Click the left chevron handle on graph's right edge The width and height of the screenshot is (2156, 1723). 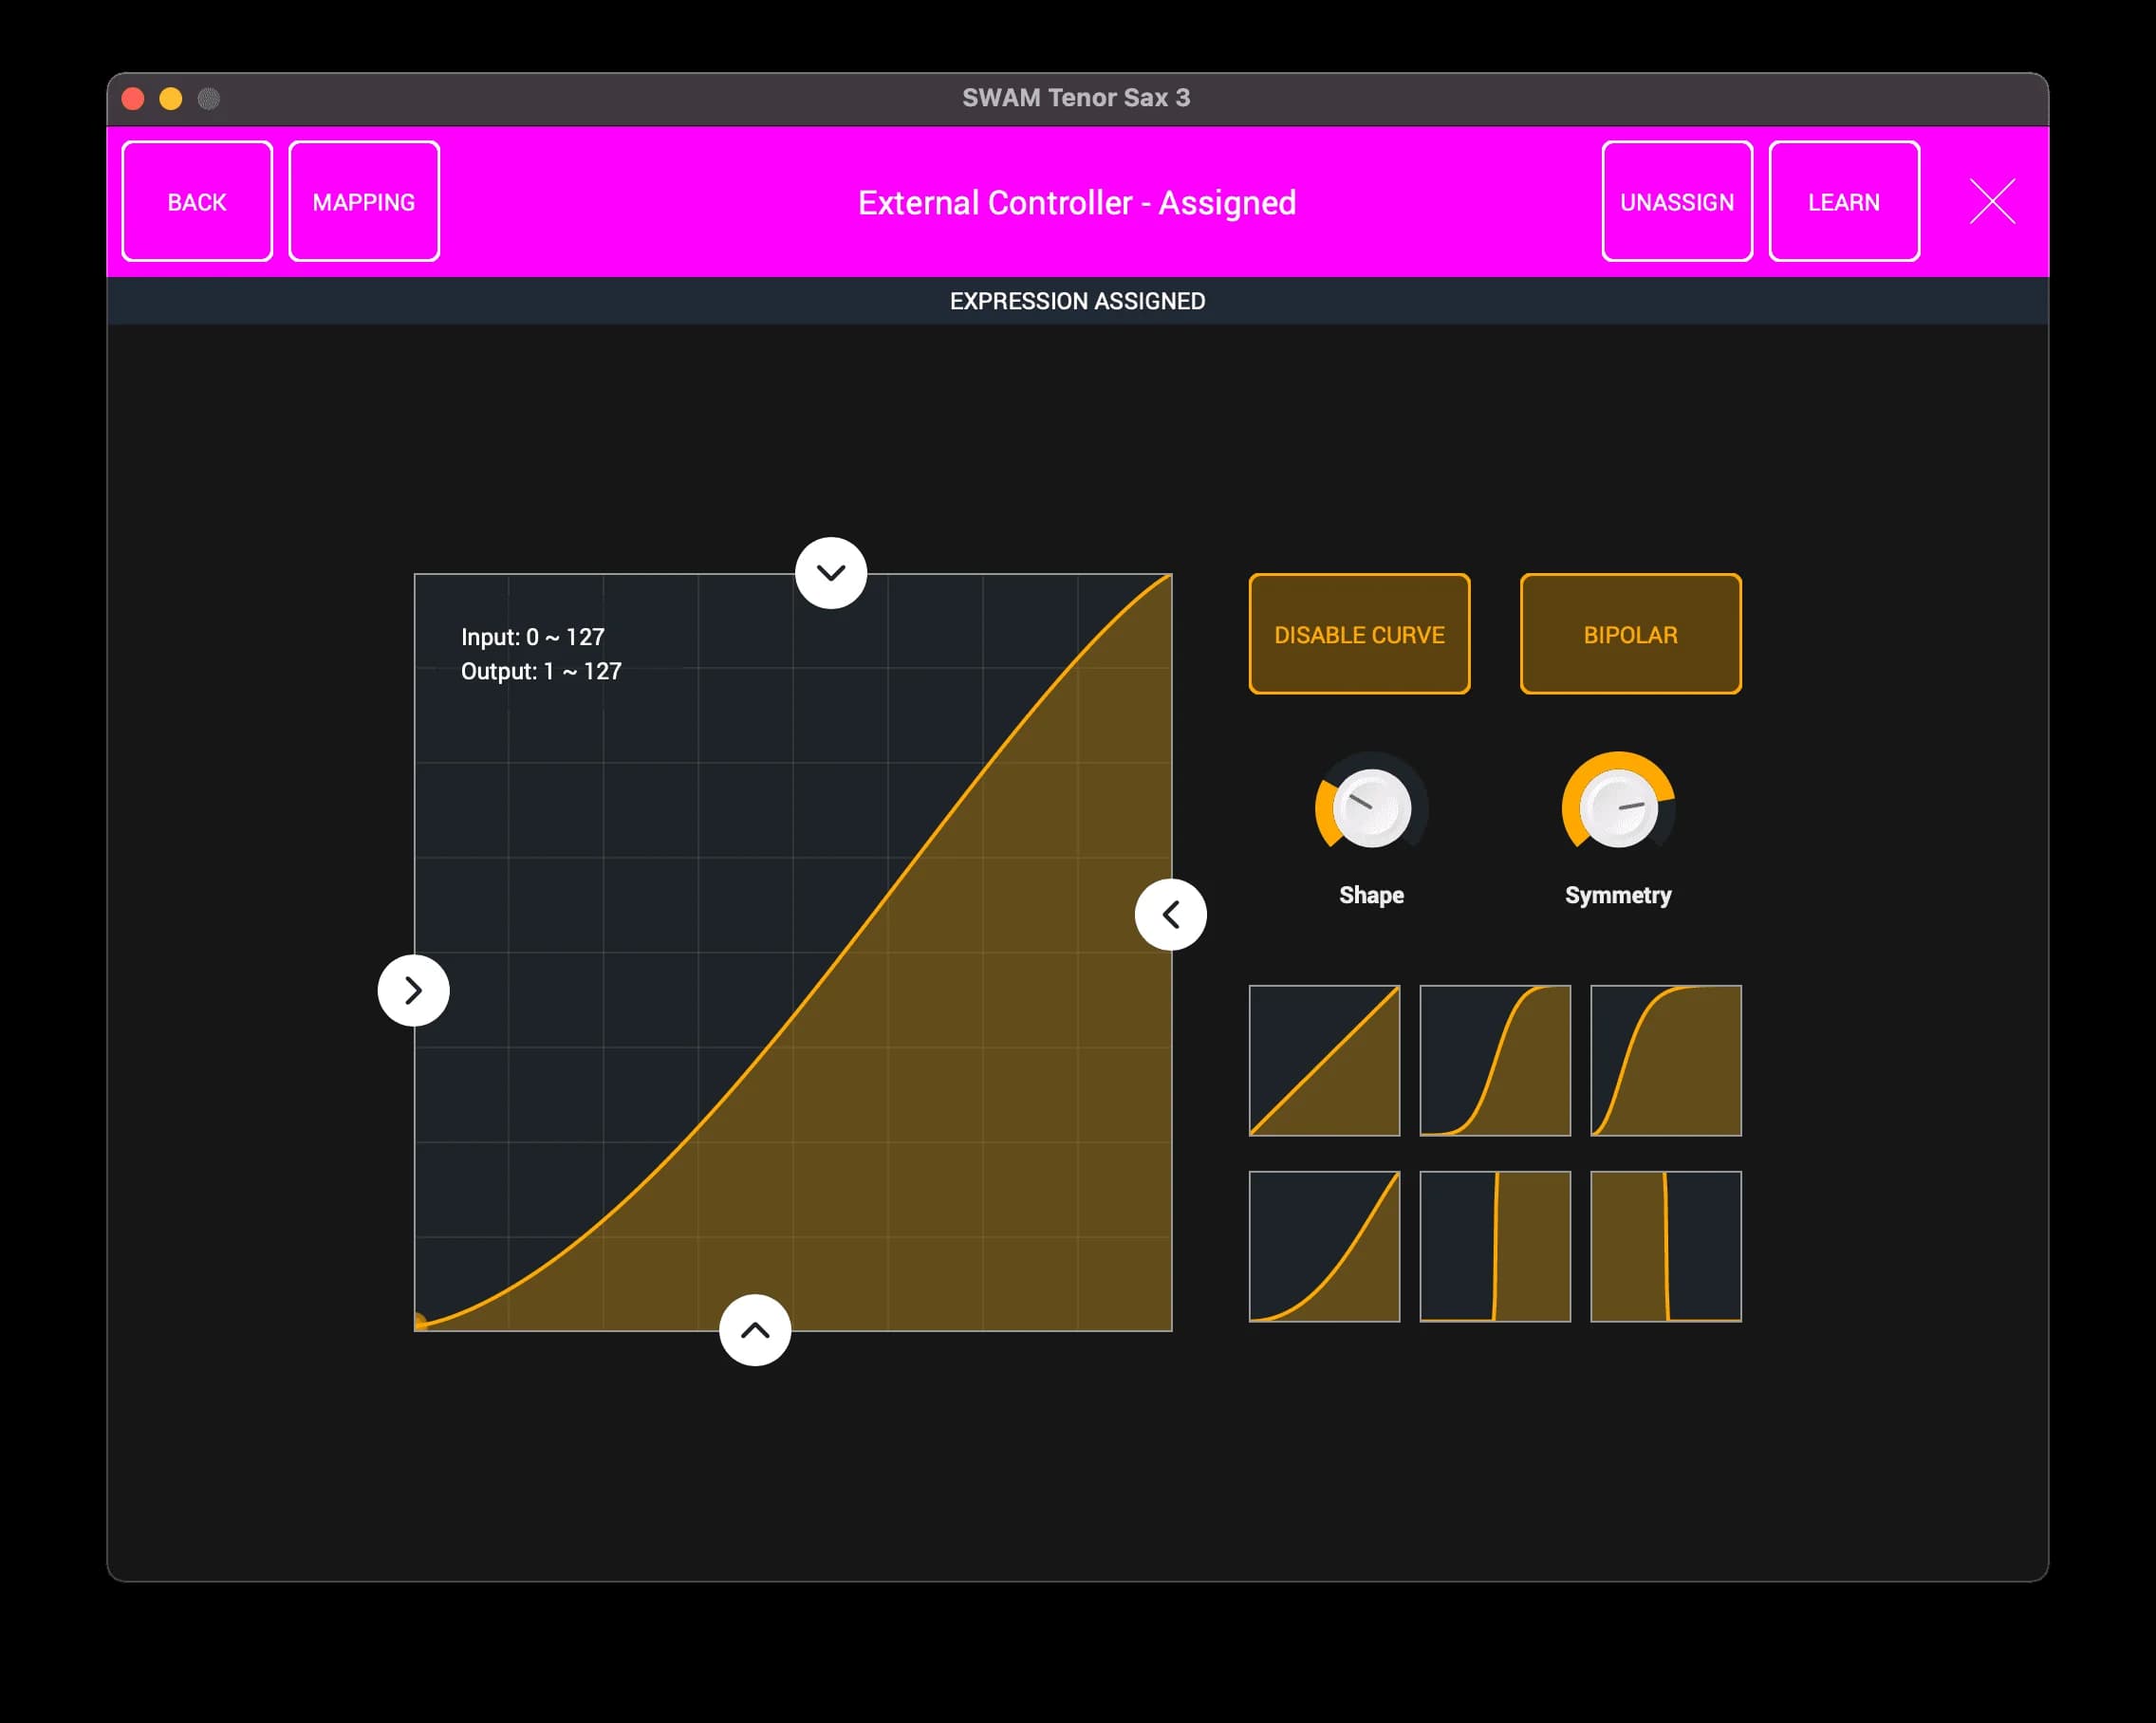1170,914
